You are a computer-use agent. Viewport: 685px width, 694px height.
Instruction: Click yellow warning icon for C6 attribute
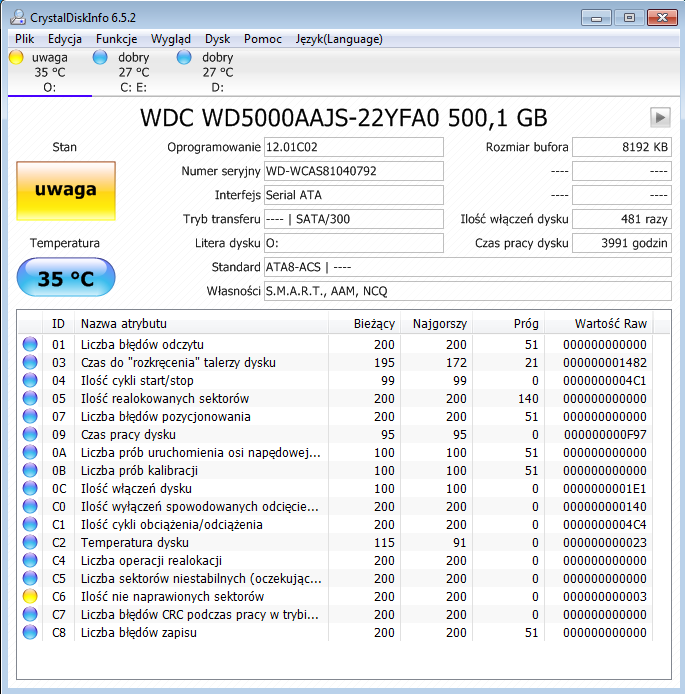click(x=30, y=596)
